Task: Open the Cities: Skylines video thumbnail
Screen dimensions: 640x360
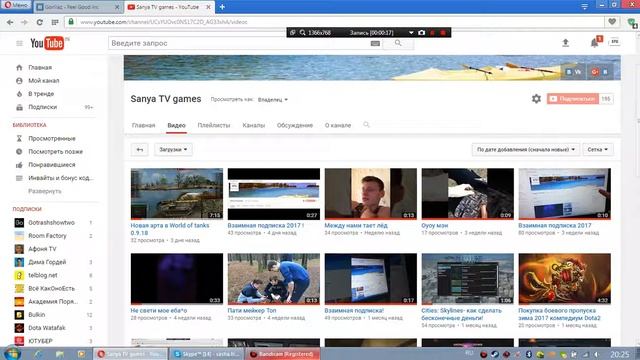Action: click(x=468, y=279)
